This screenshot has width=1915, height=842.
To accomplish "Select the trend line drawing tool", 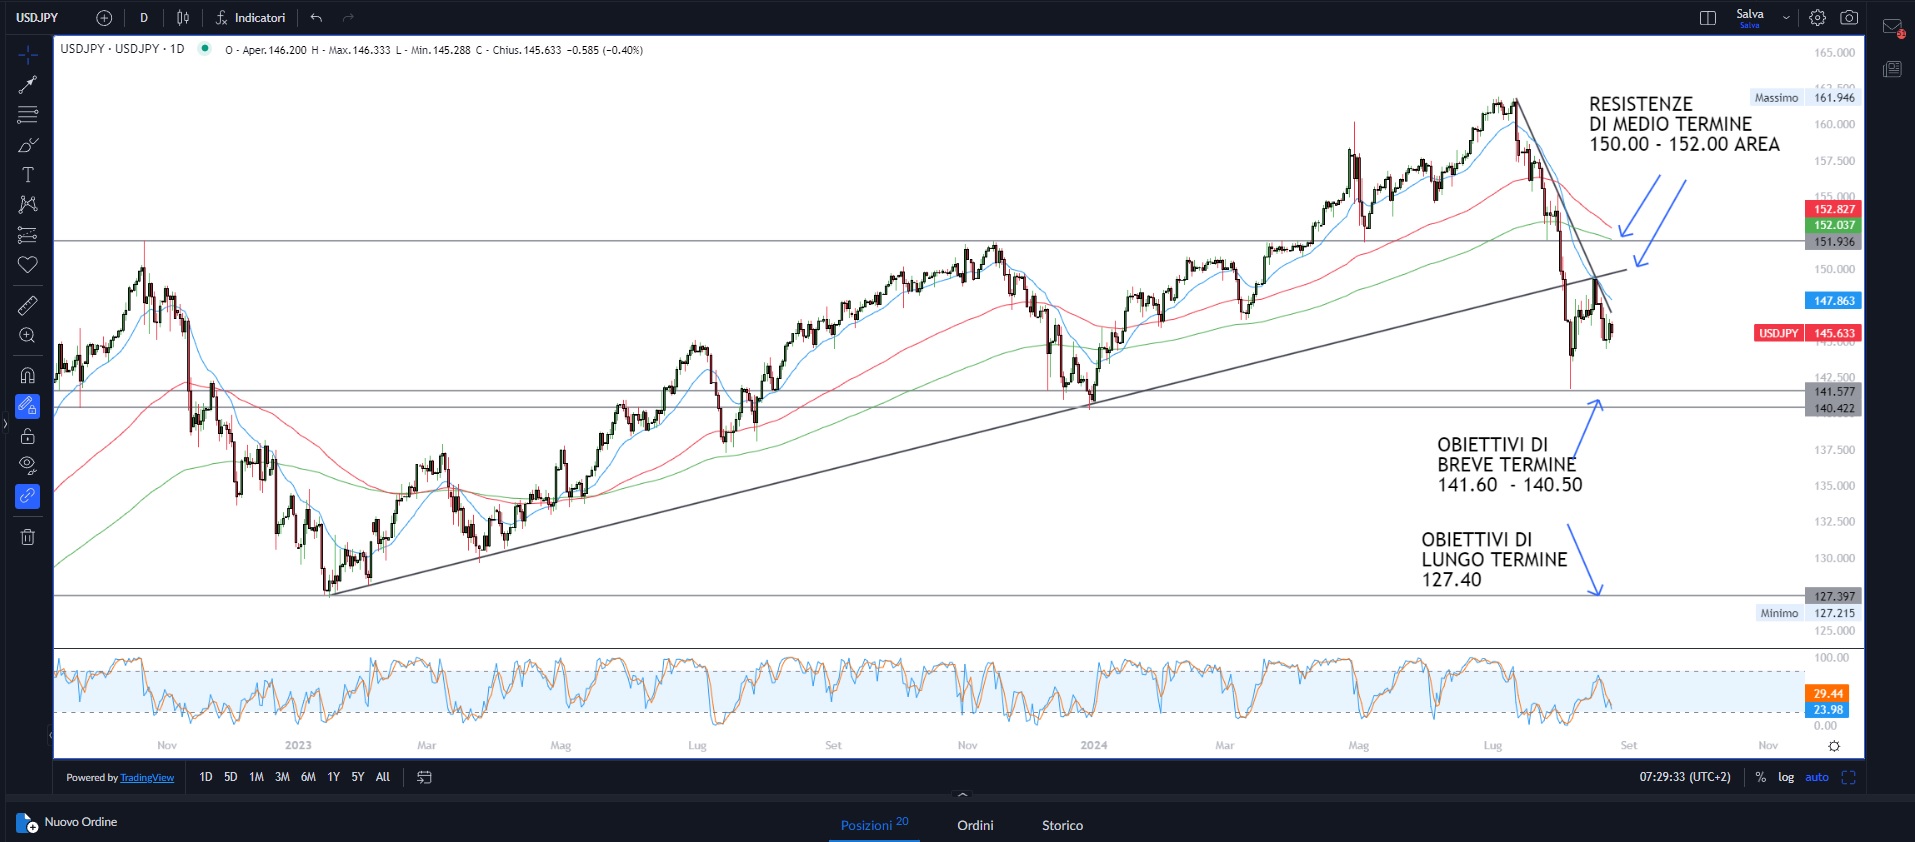I will 28,85.
